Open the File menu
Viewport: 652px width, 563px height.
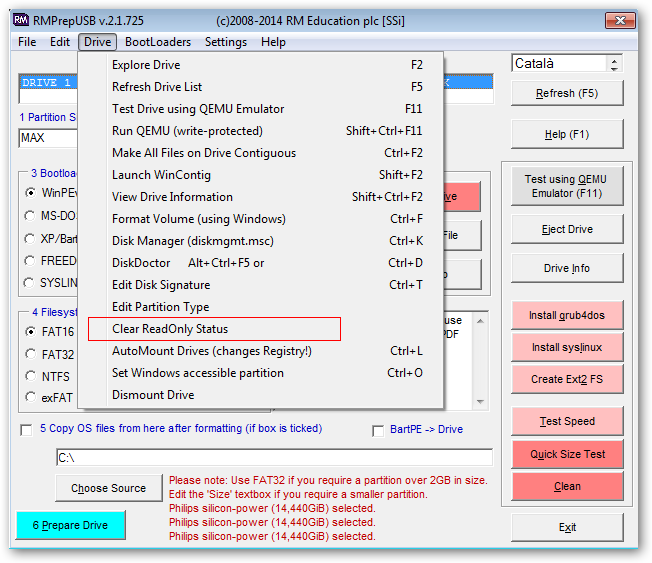pos(27,42)
